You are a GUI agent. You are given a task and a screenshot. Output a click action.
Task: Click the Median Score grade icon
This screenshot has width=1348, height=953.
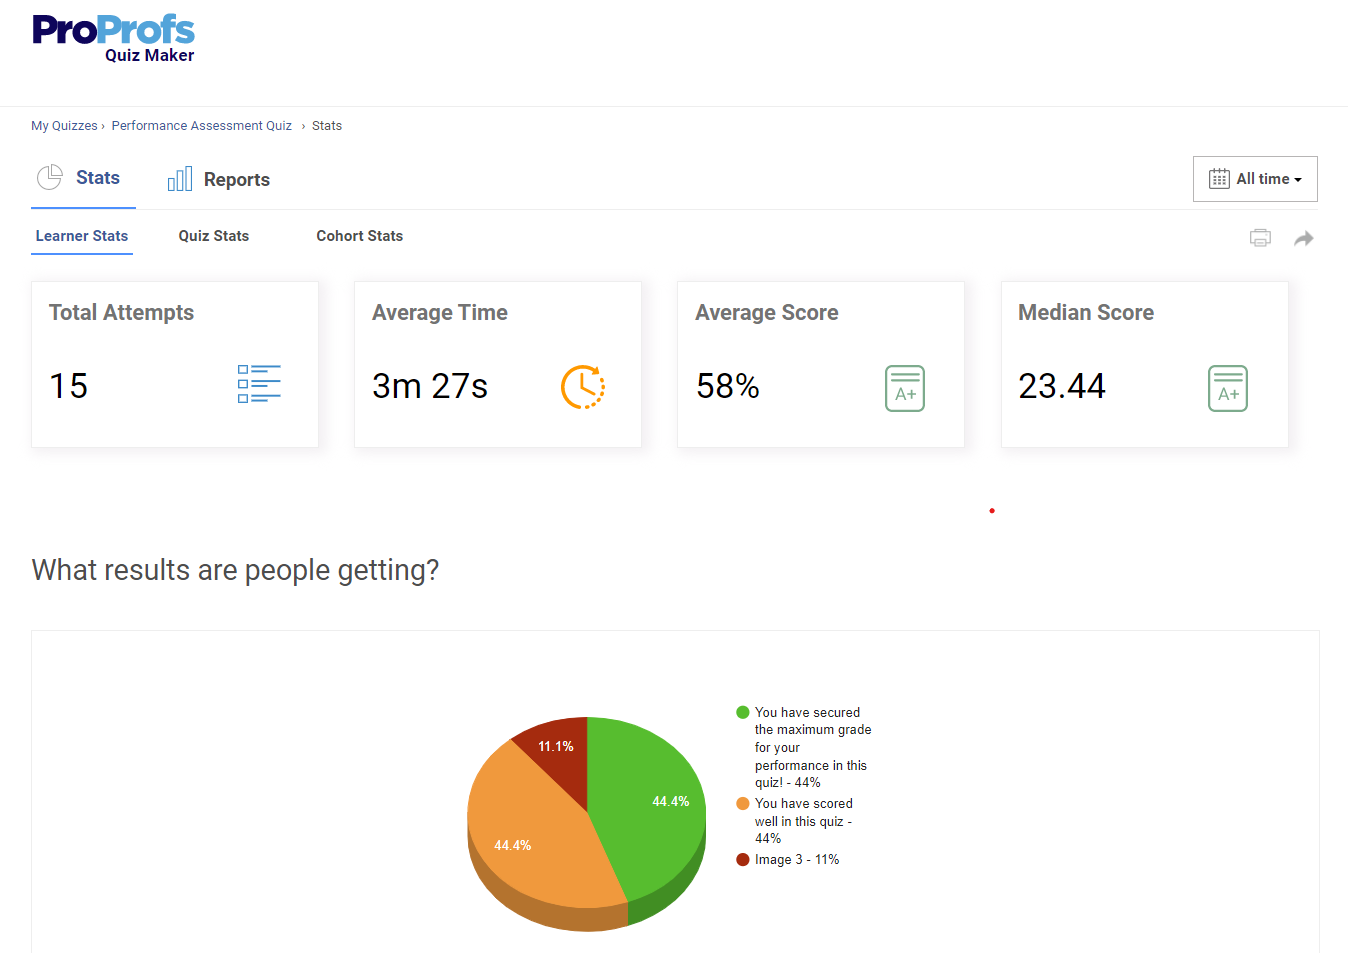pos(1228,389)
